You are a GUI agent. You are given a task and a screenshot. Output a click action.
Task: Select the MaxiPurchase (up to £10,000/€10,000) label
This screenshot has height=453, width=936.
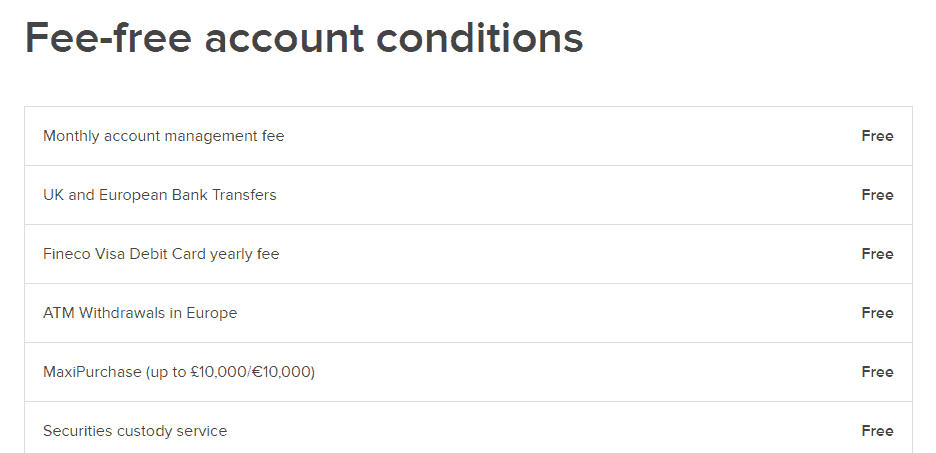click(179, 372)
